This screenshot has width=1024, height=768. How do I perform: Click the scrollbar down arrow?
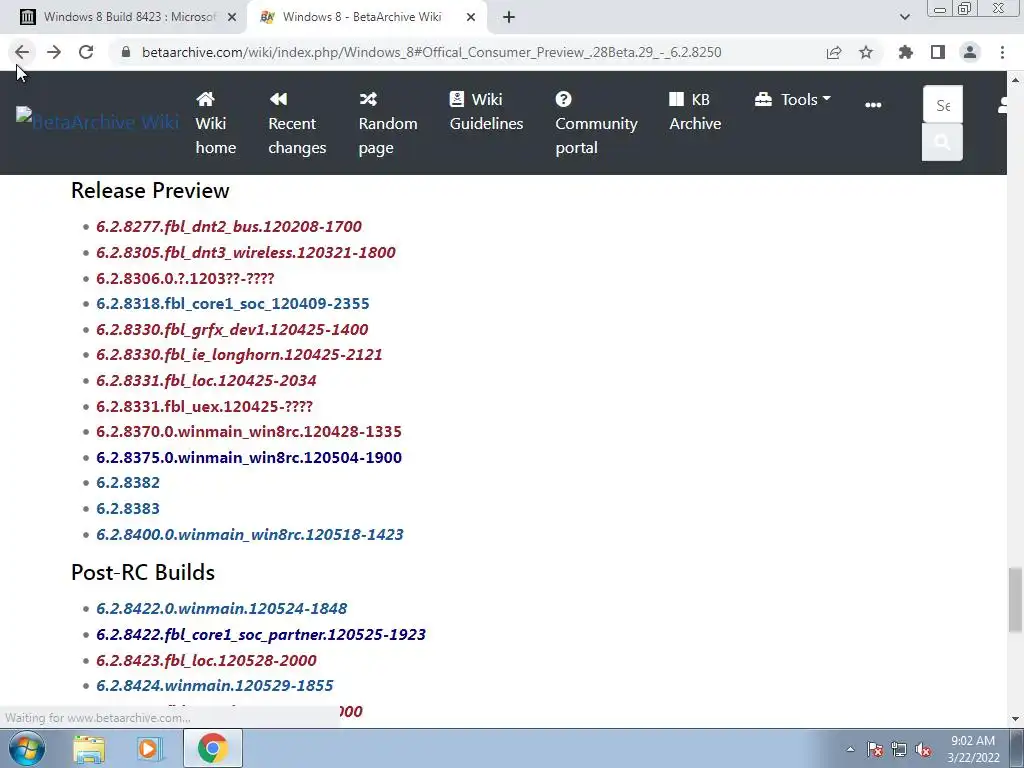click(x=1015, y=719)
